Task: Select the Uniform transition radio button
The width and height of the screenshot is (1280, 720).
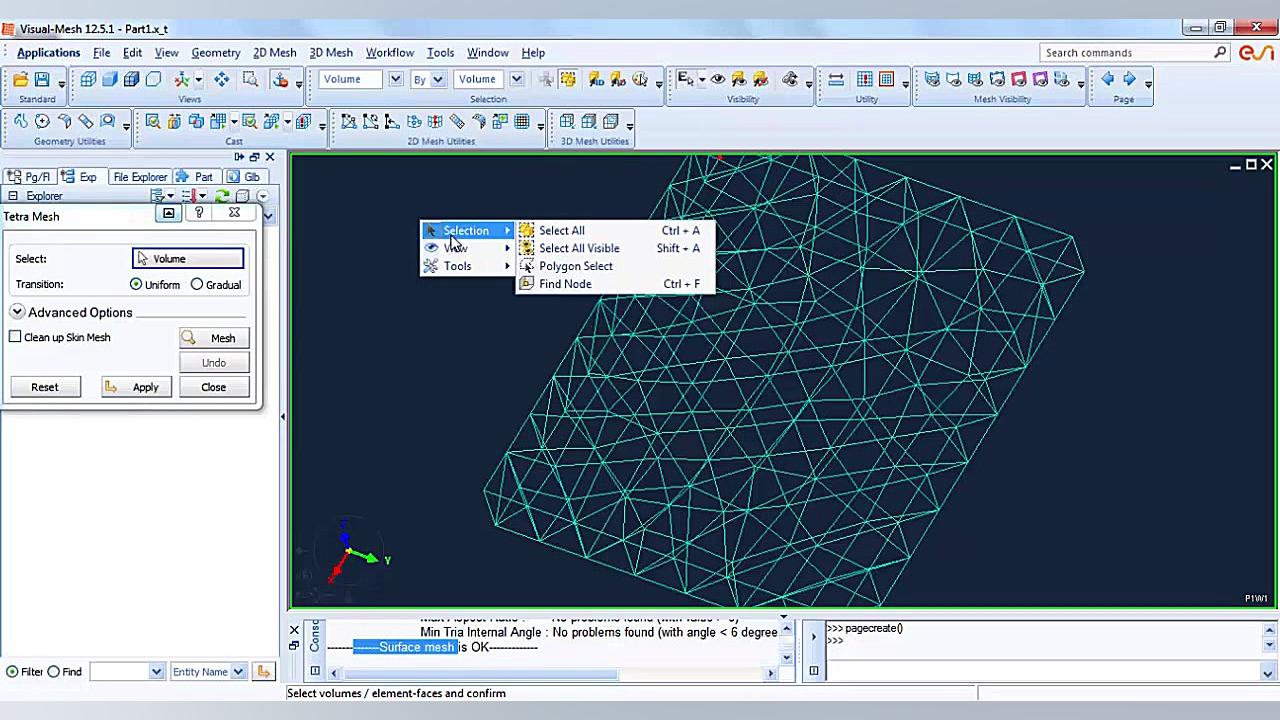Action: point(136,285)
